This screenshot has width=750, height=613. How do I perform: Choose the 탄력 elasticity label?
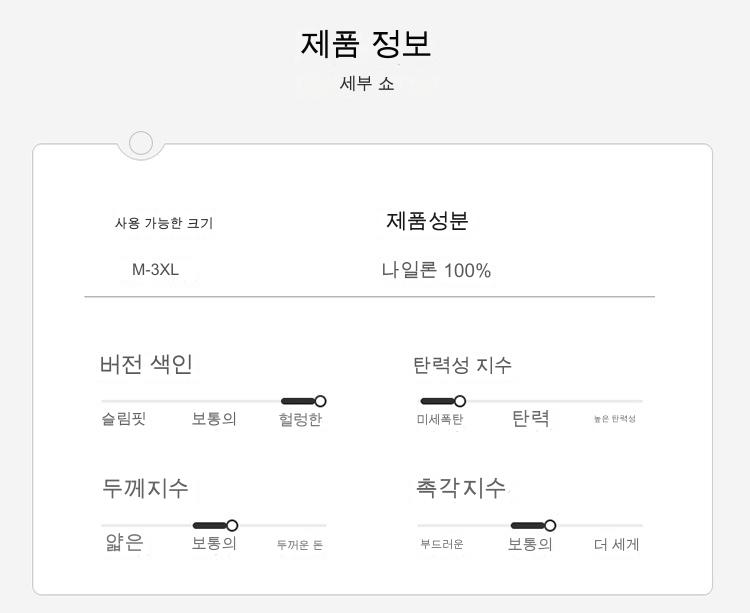pyautogui.click(x=530, y=418)
